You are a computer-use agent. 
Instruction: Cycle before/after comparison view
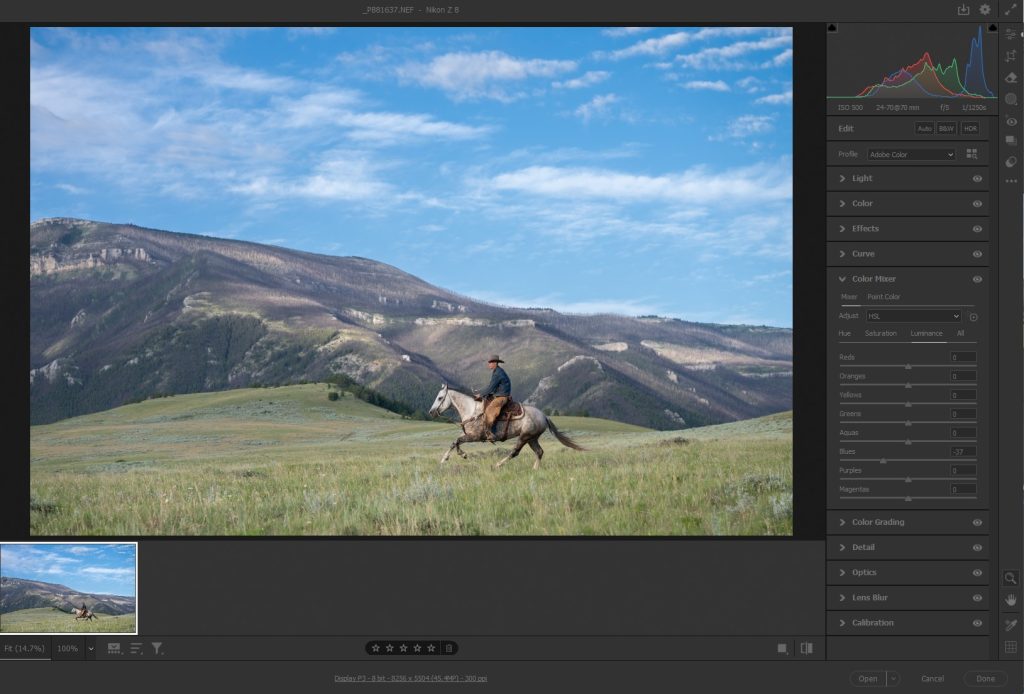(807, 648)
